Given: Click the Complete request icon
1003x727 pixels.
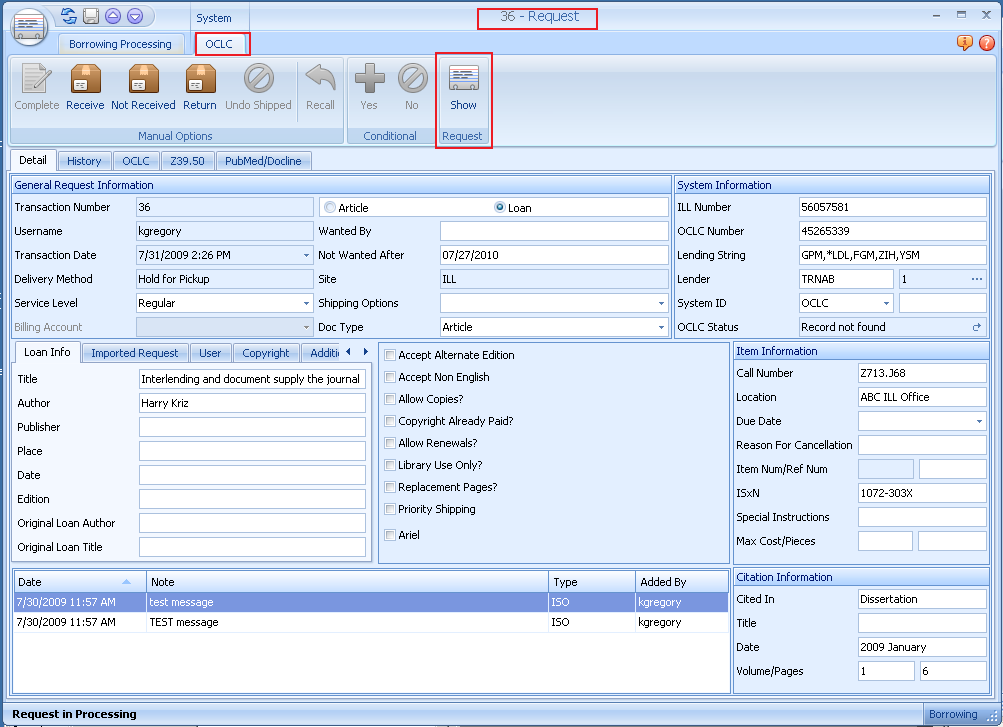Looking at the screenshot, I should click(37, 81).
